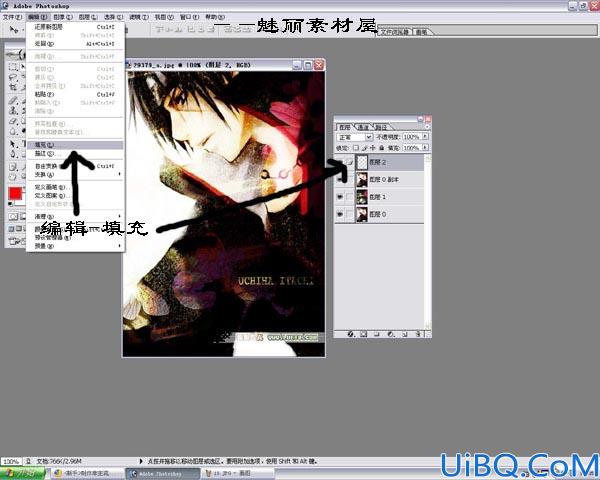The image size is (600, 480).
Task: Toggle link box for 图层 0
Action: 350,214
